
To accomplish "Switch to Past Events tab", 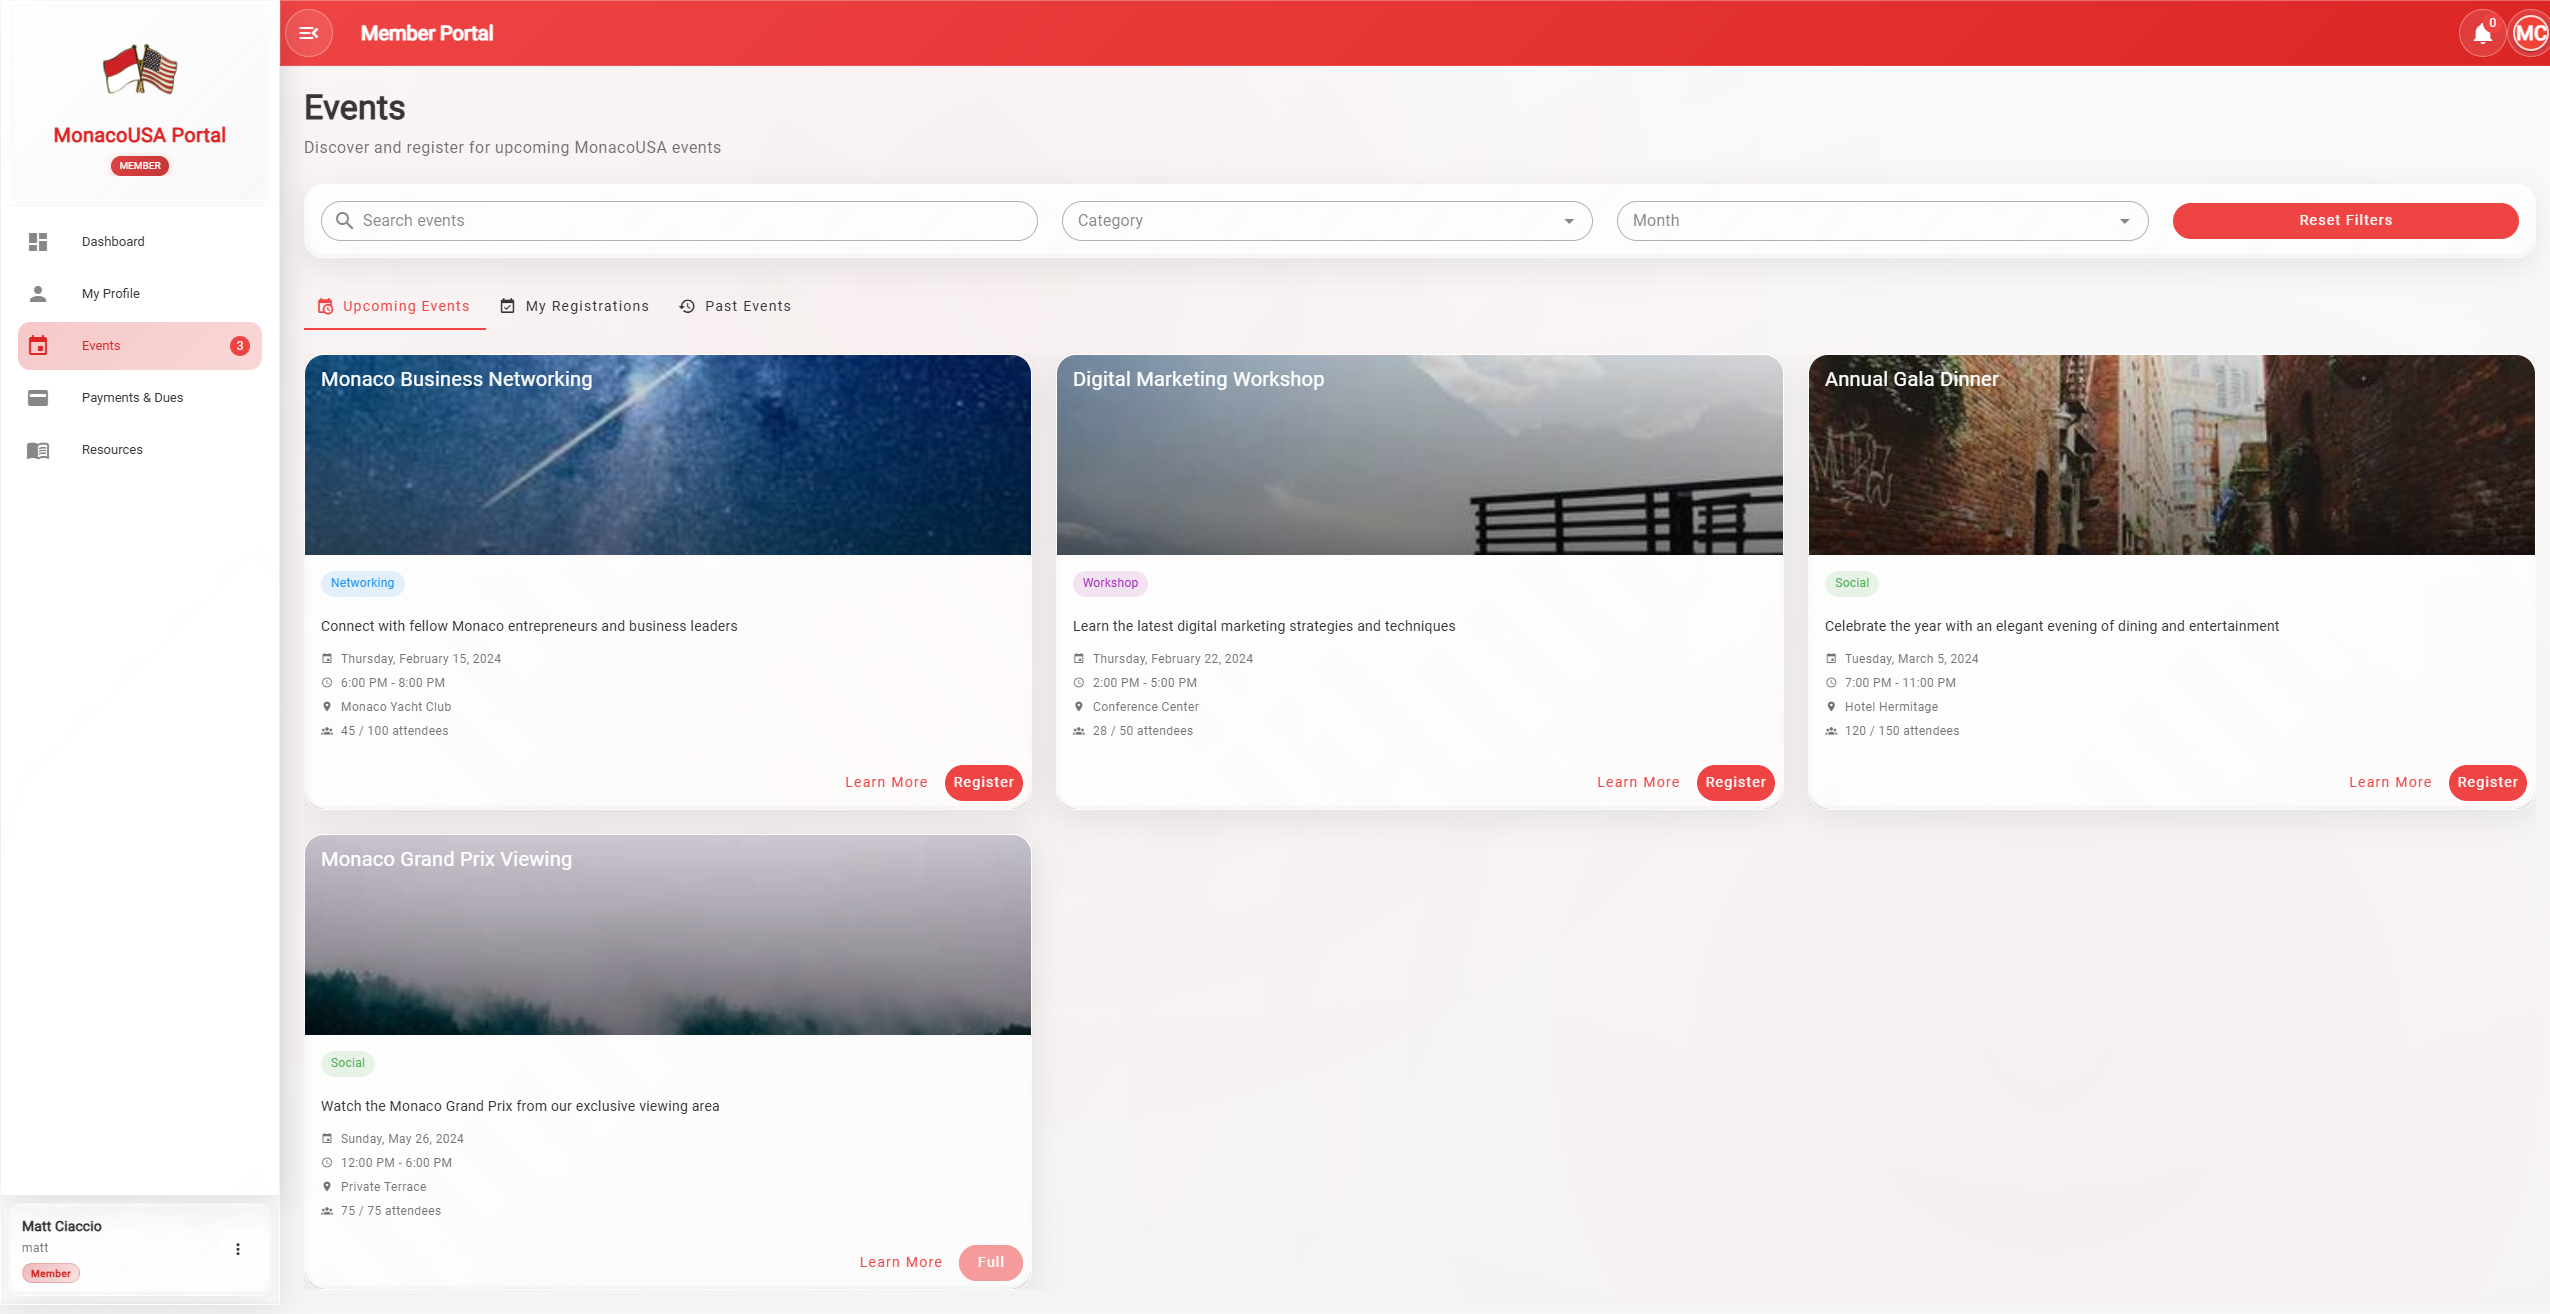I will [x=735, y=306].
